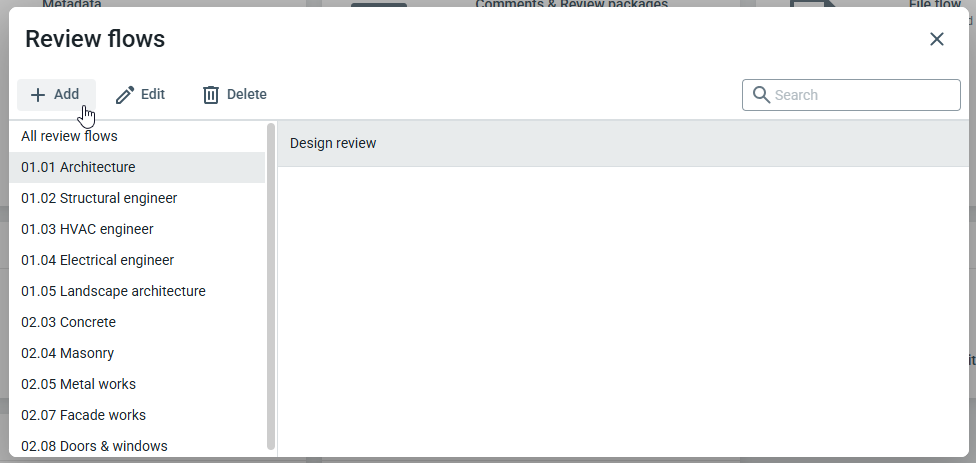The width and height of the screenshot is (976, 463).
Task: Click the review flow list scrollbar
Action: [271, 285]
